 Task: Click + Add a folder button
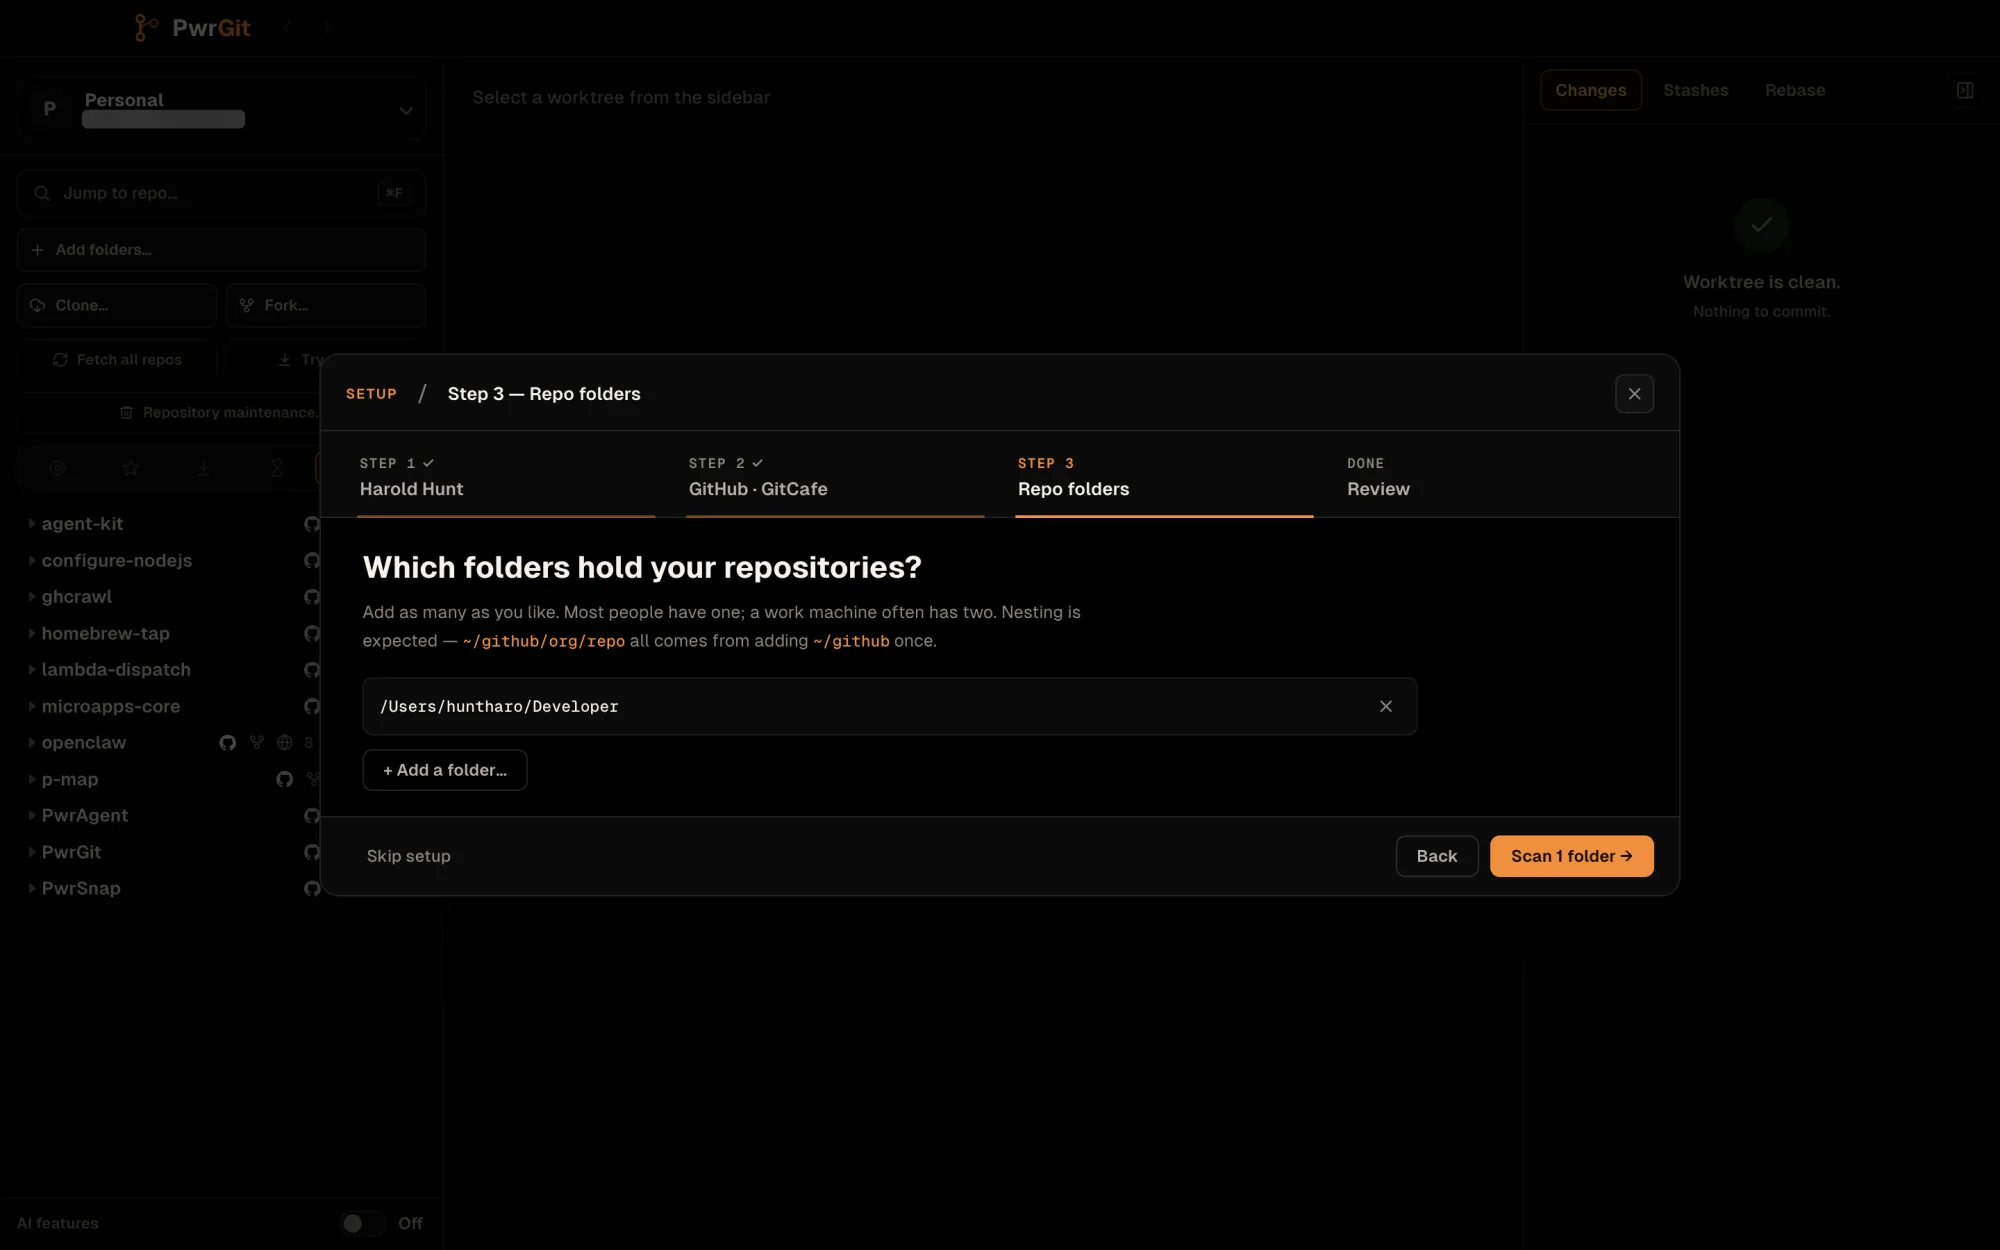click(x=445, y=770)
